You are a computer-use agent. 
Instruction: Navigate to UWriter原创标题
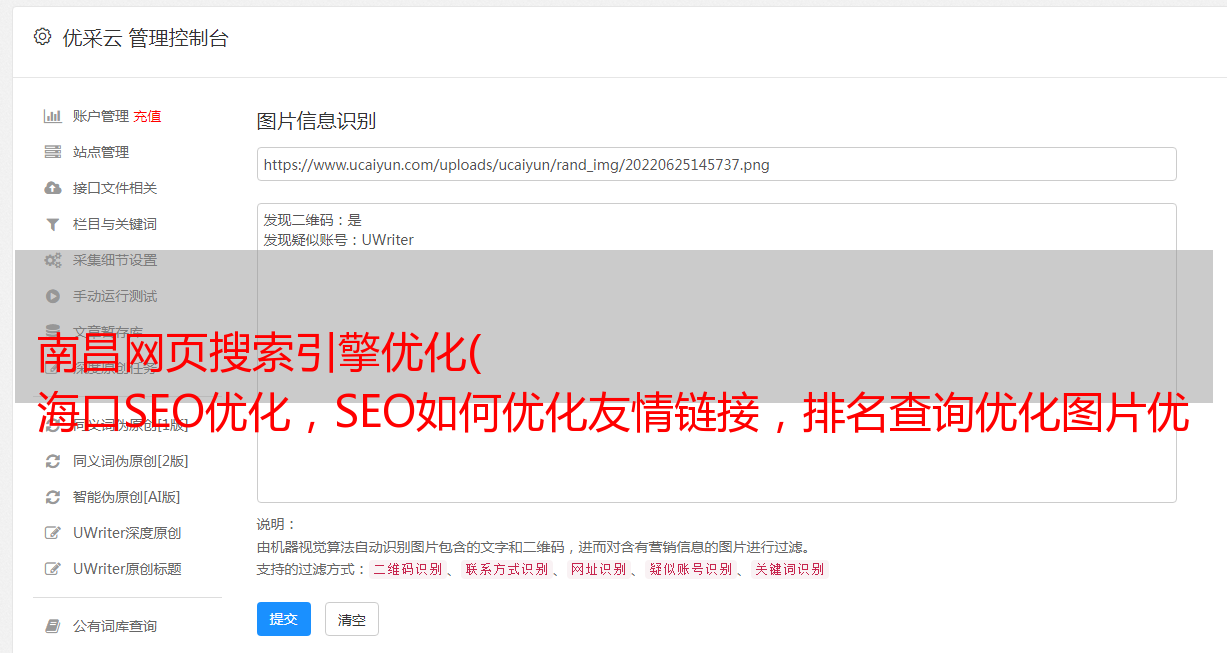127,569
